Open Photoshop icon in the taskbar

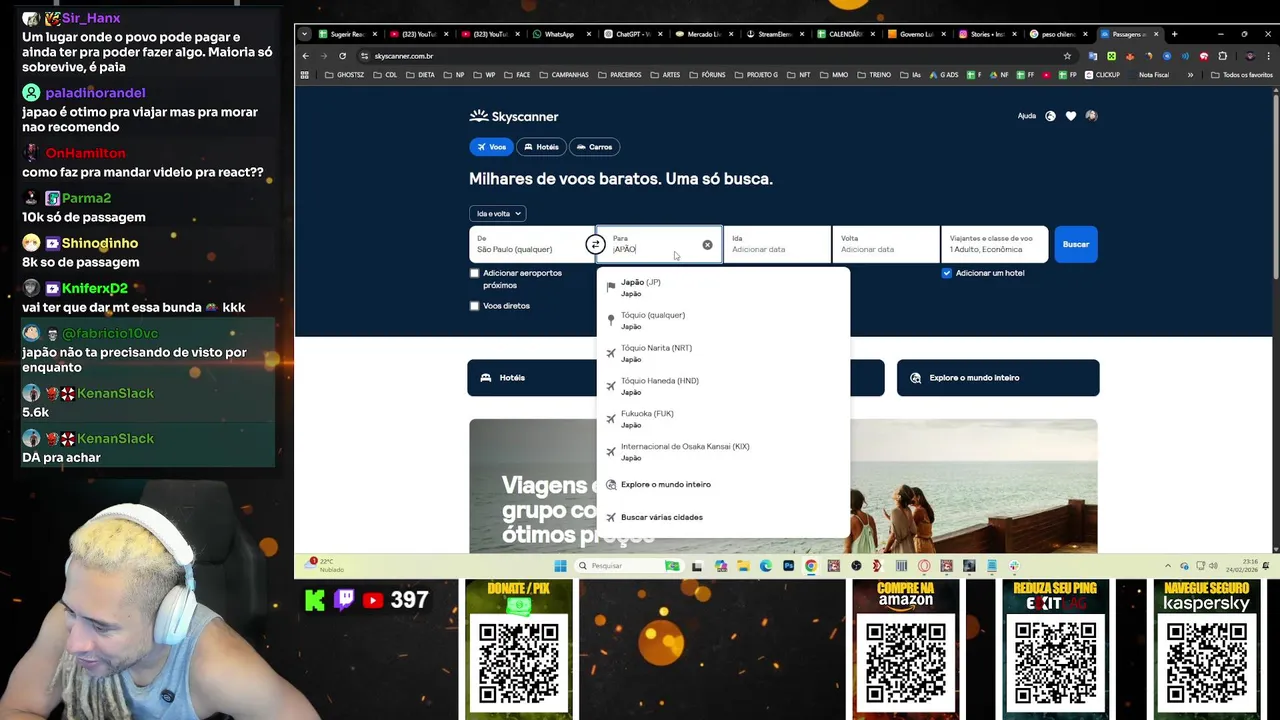(788, 566)
